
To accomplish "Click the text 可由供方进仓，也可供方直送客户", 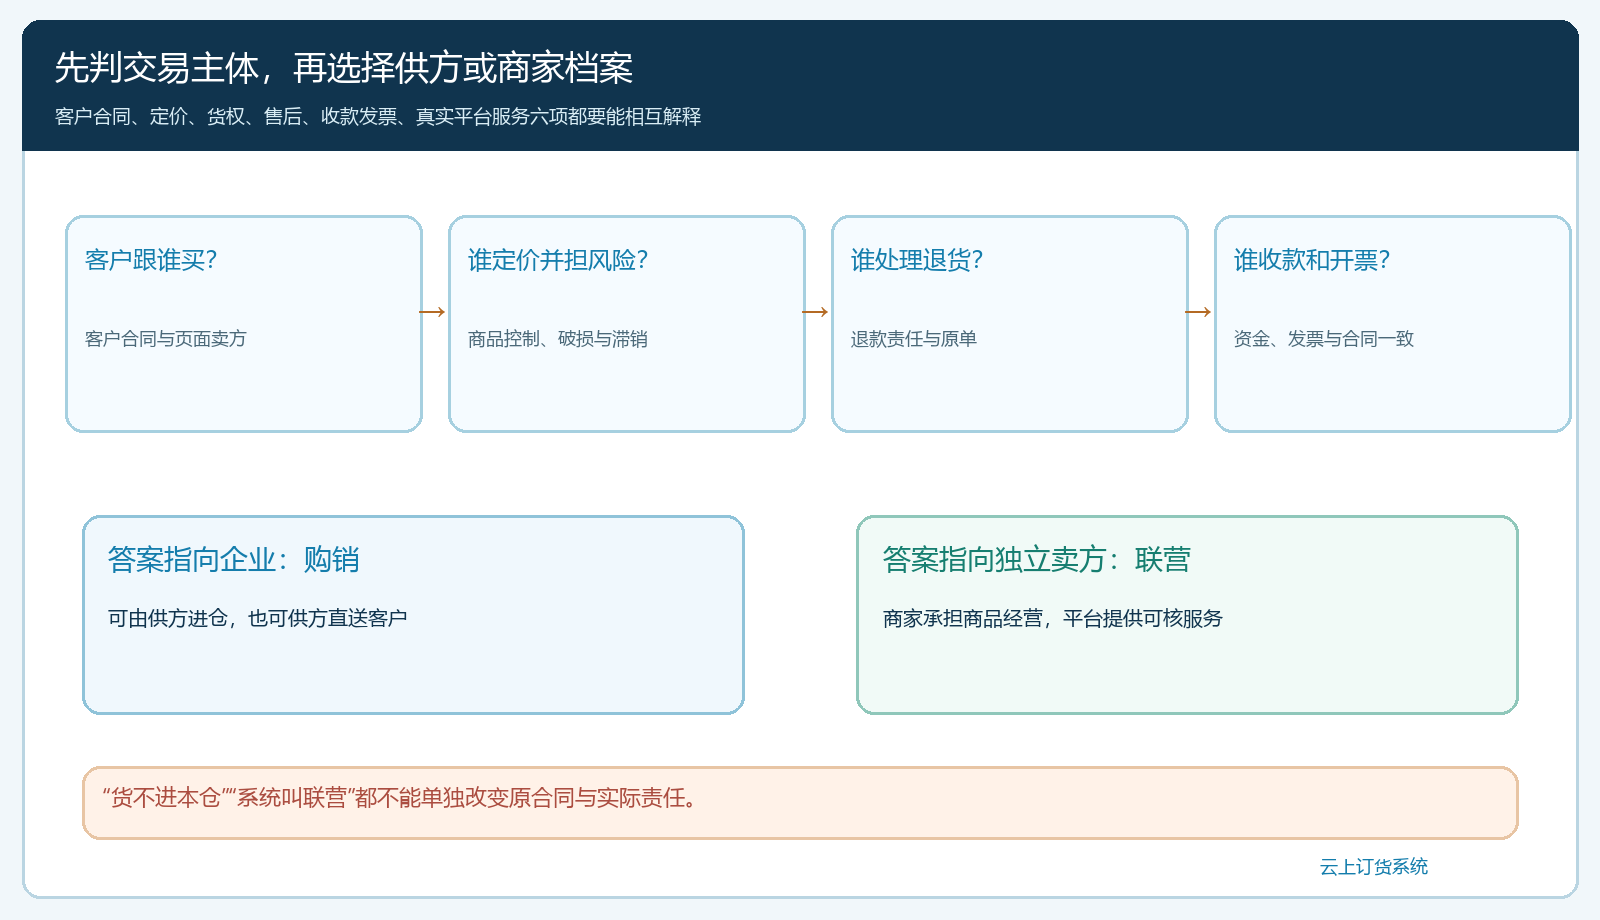I will (x=258, y=618).
